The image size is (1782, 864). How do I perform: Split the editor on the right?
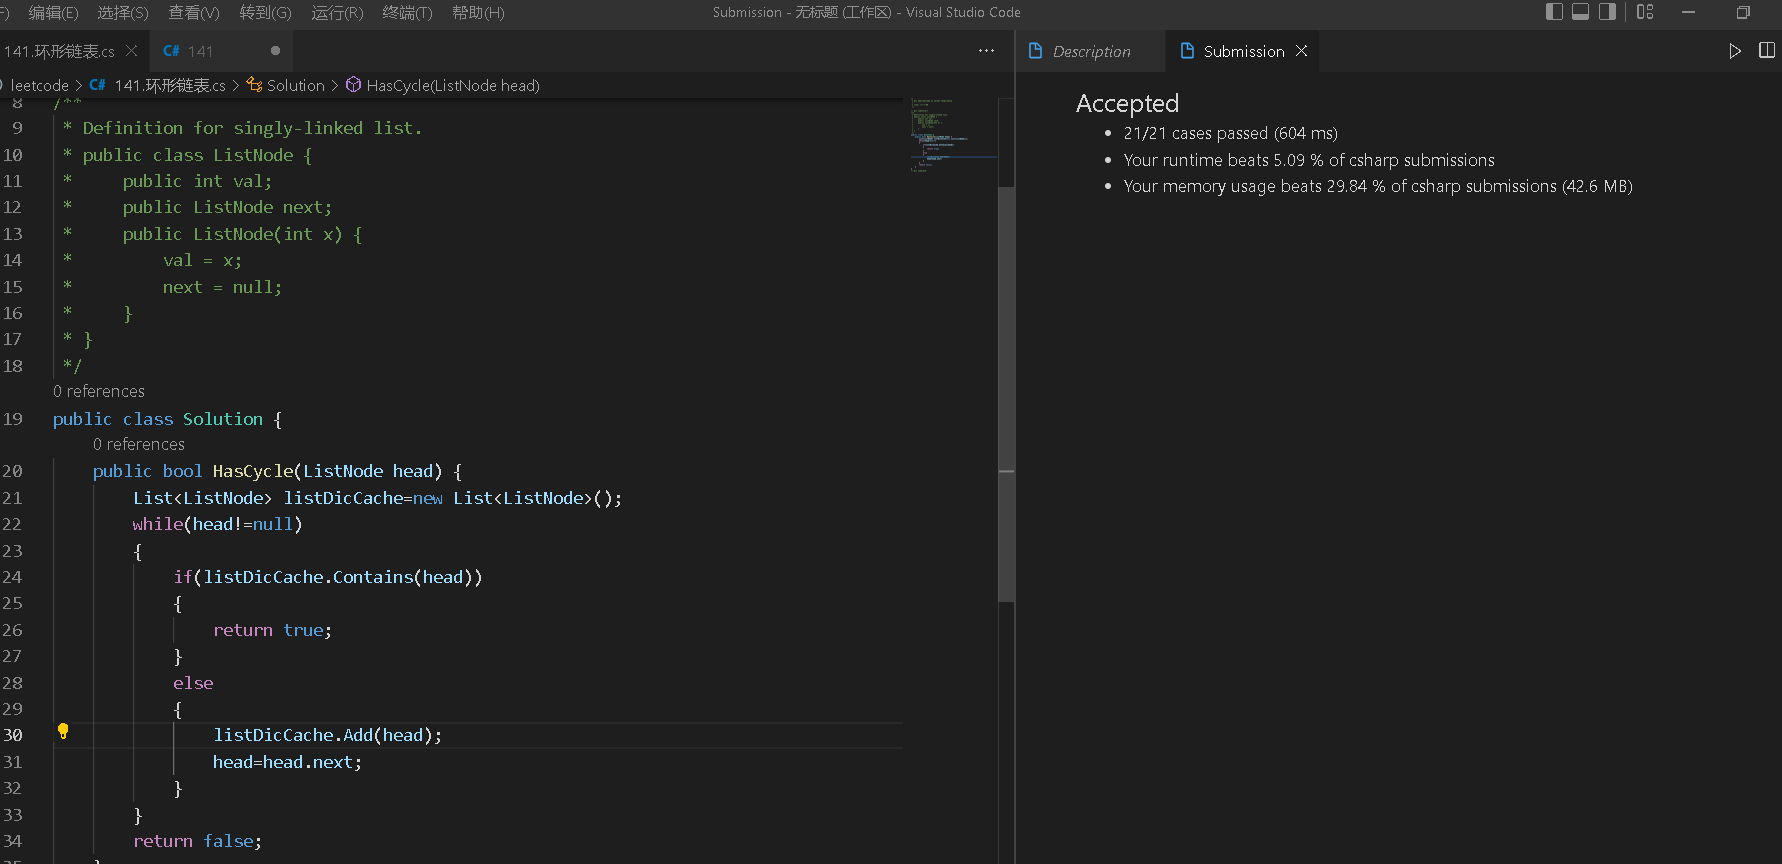(1767, 51)
